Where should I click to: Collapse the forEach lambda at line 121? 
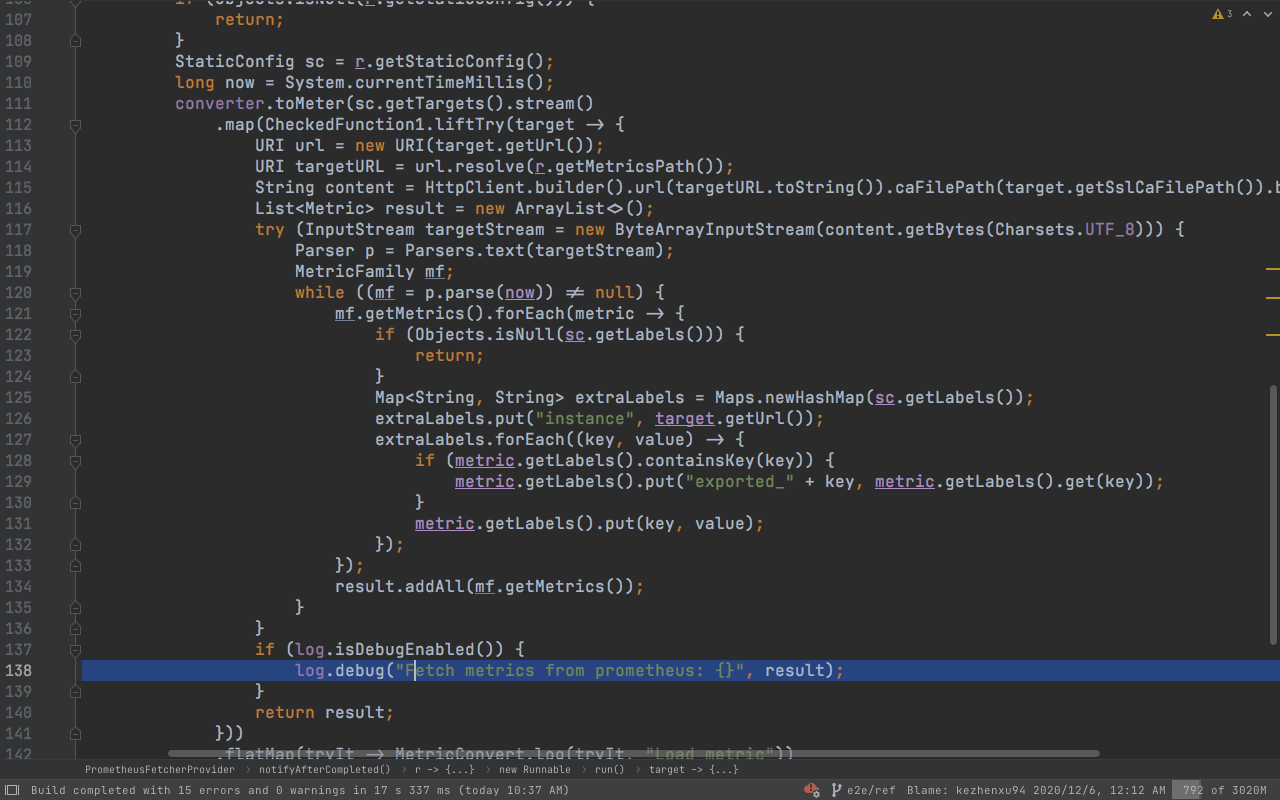pos(75,314)
